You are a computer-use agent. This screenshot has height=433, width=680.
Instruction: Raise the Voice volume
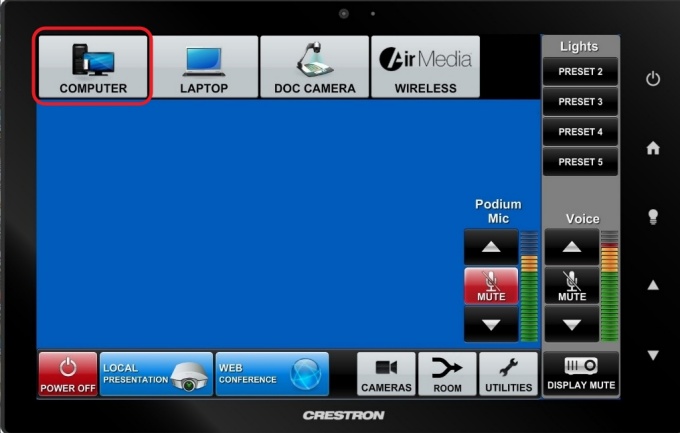pos(572,247)
